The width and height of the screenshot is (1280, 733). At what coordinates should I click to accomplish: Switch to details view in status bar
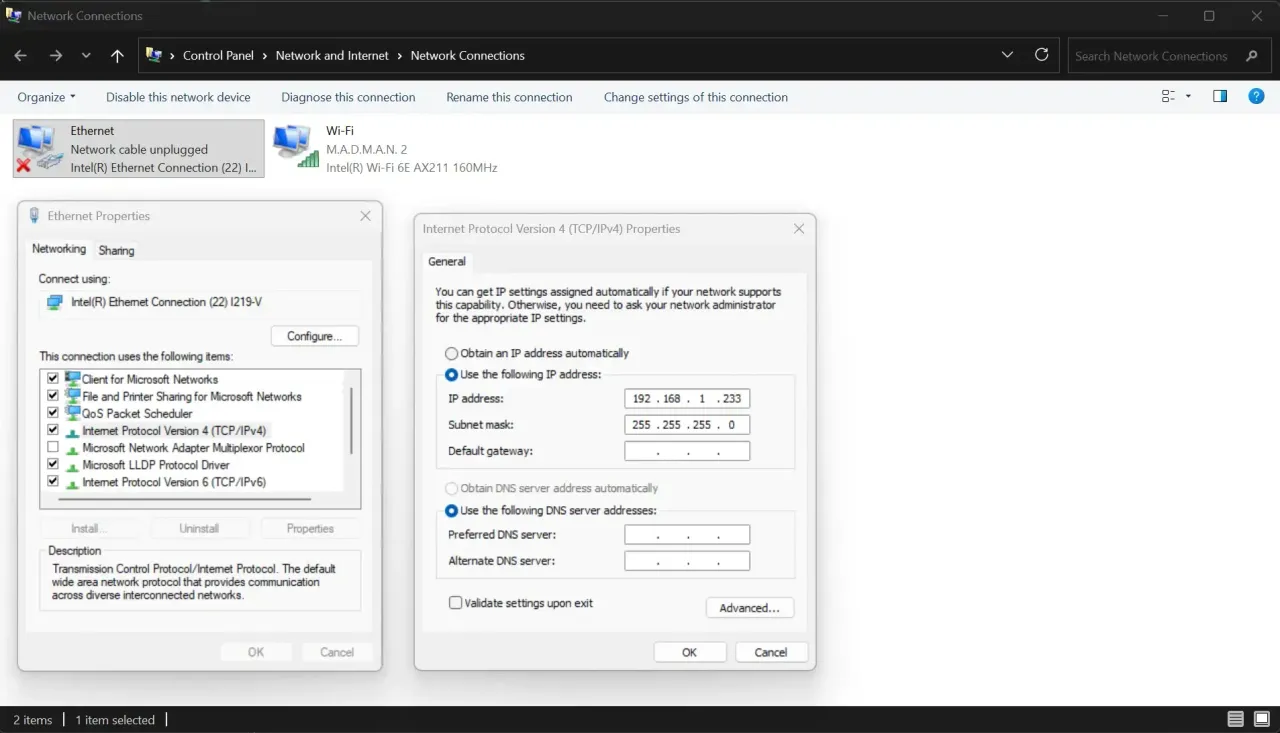pos(1236,719)
